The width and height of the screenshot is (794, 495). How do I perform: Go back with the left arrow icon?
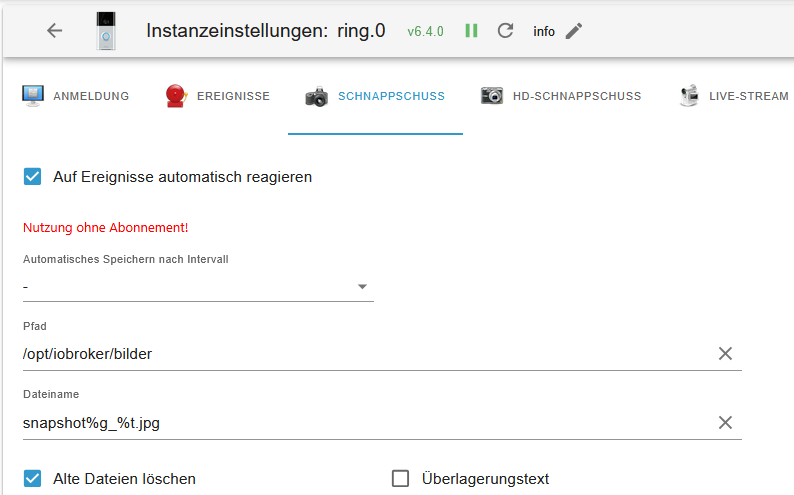click(54, 31)
